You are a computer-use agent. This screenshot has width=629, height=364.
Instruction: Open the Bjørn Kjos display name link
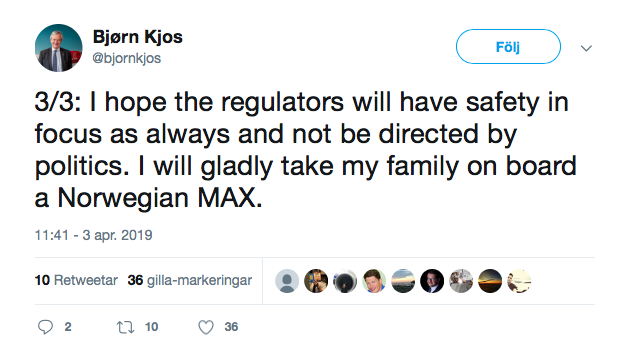[x=138, y=37]
